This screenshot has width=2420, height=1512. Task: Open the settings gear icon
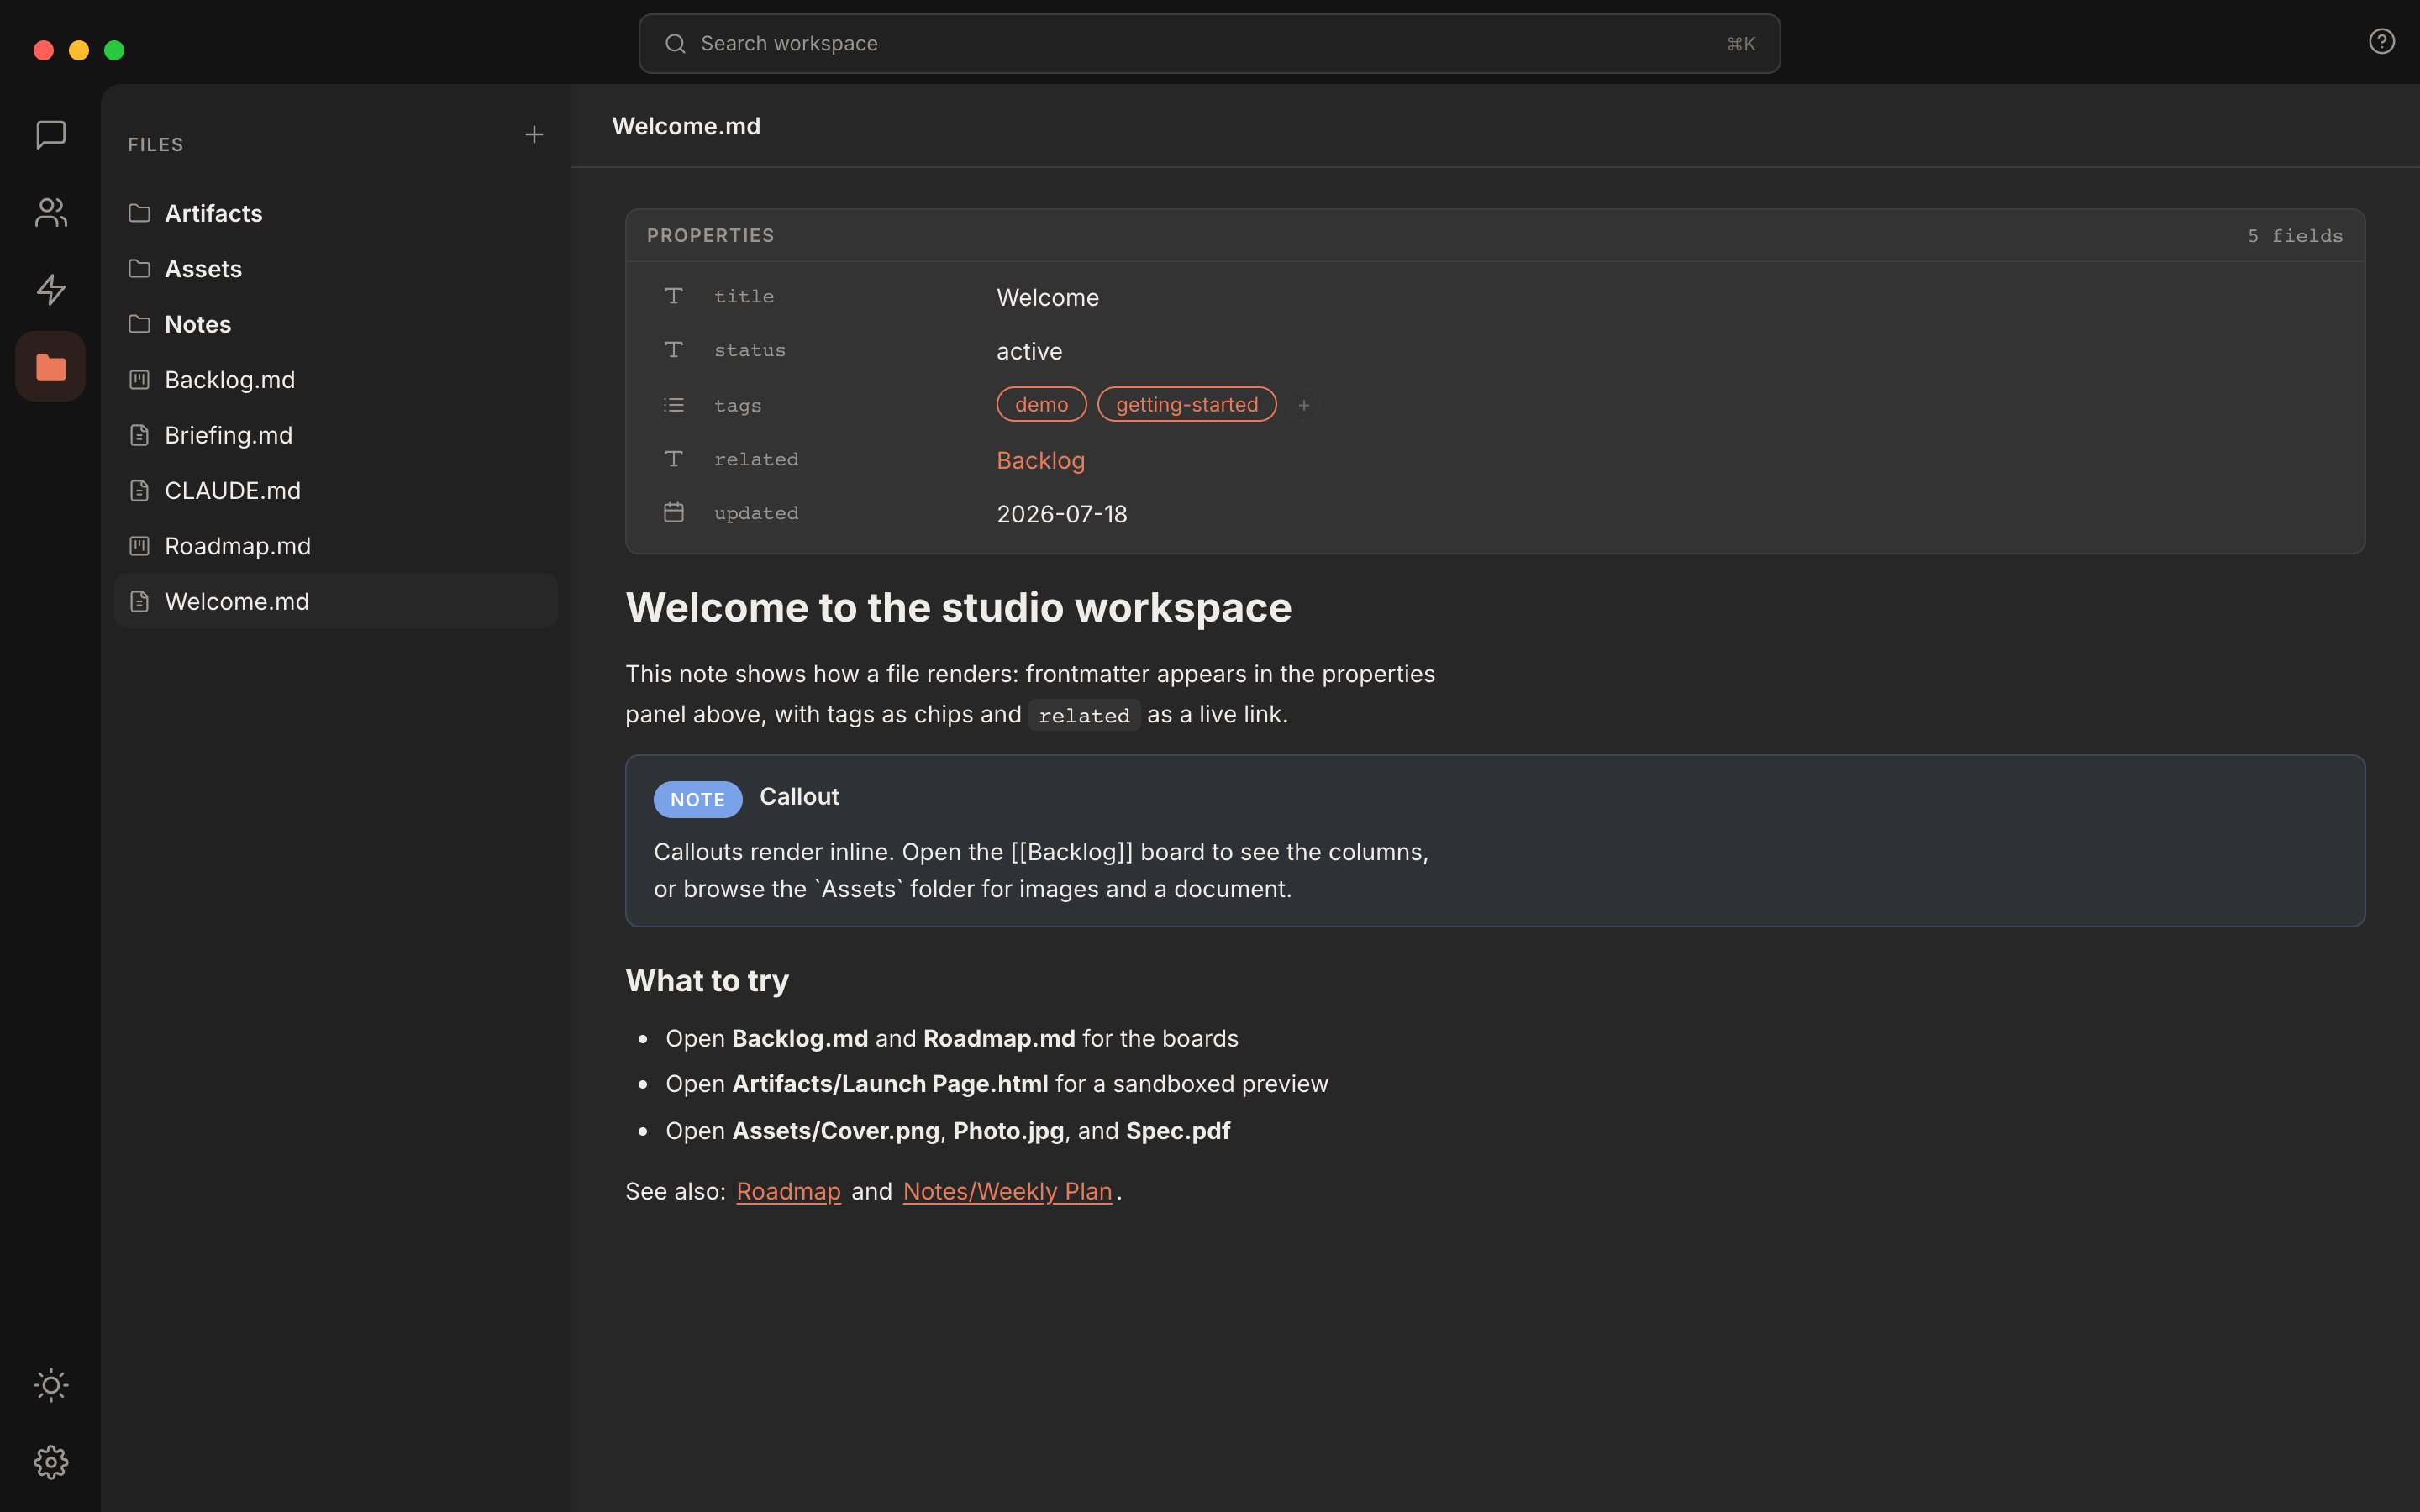pyautogui.click(x=51, y=1462)
